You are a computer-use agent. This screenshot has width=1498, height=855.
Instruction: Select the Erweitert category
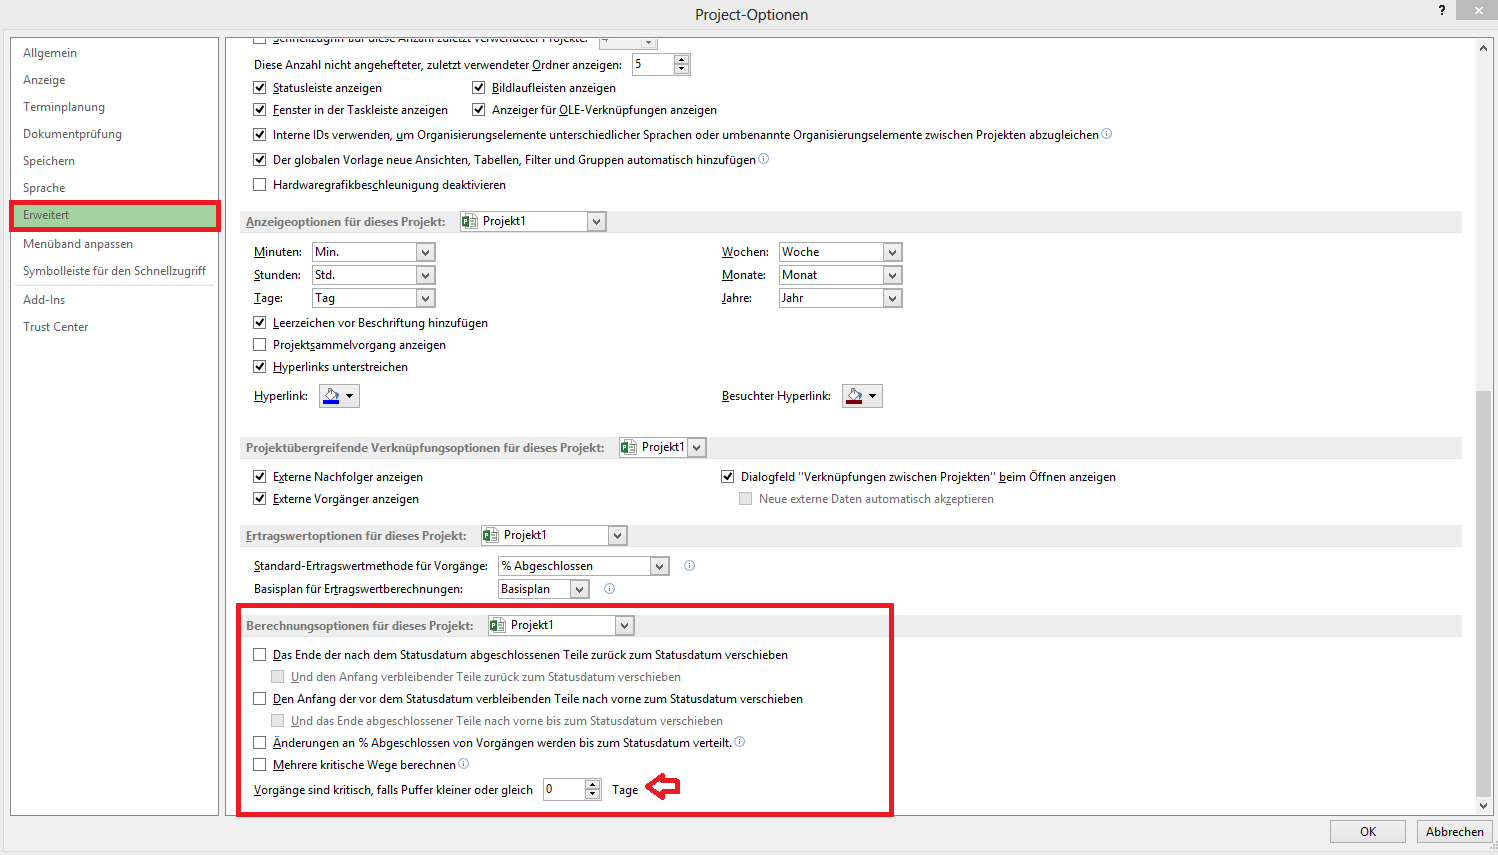coord(114,215)
